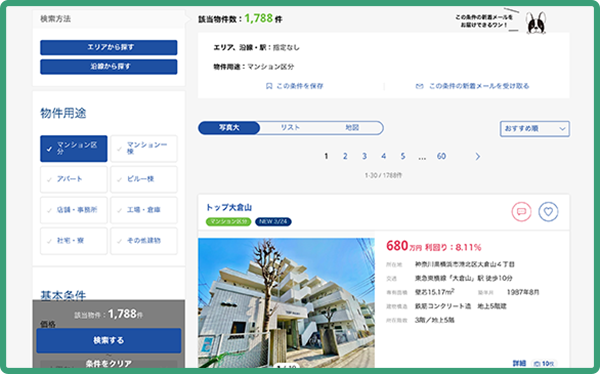Click 東急東横線「大倉山」駅 徒歩10分 text
Image resolution: width=600 pixels, height=374 pixels.
click(x=464, y=278)
